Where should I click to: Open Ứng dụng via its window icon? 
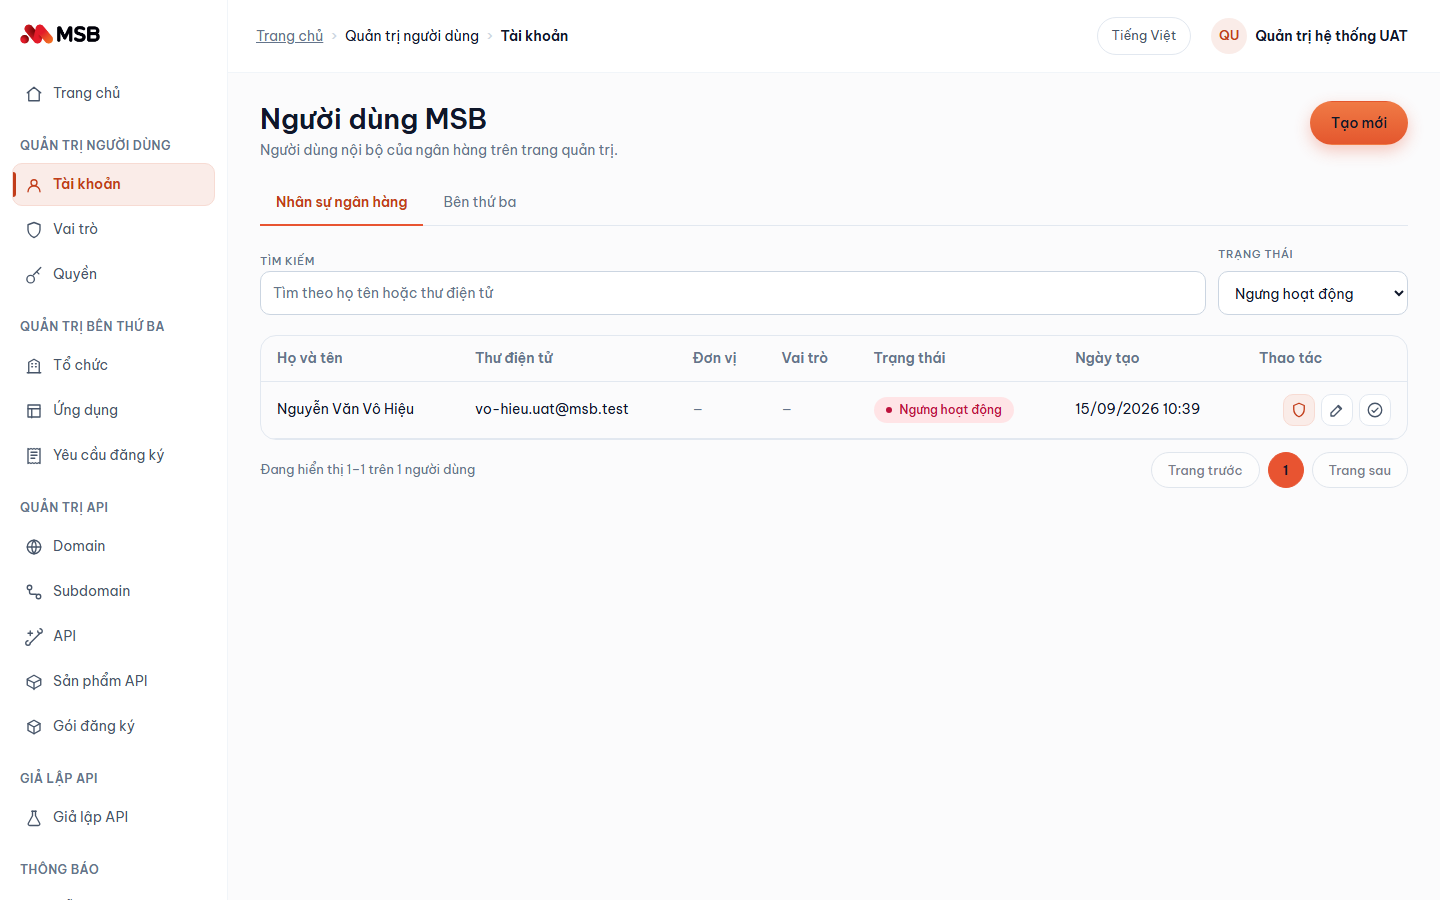click(x=34, y=411)
